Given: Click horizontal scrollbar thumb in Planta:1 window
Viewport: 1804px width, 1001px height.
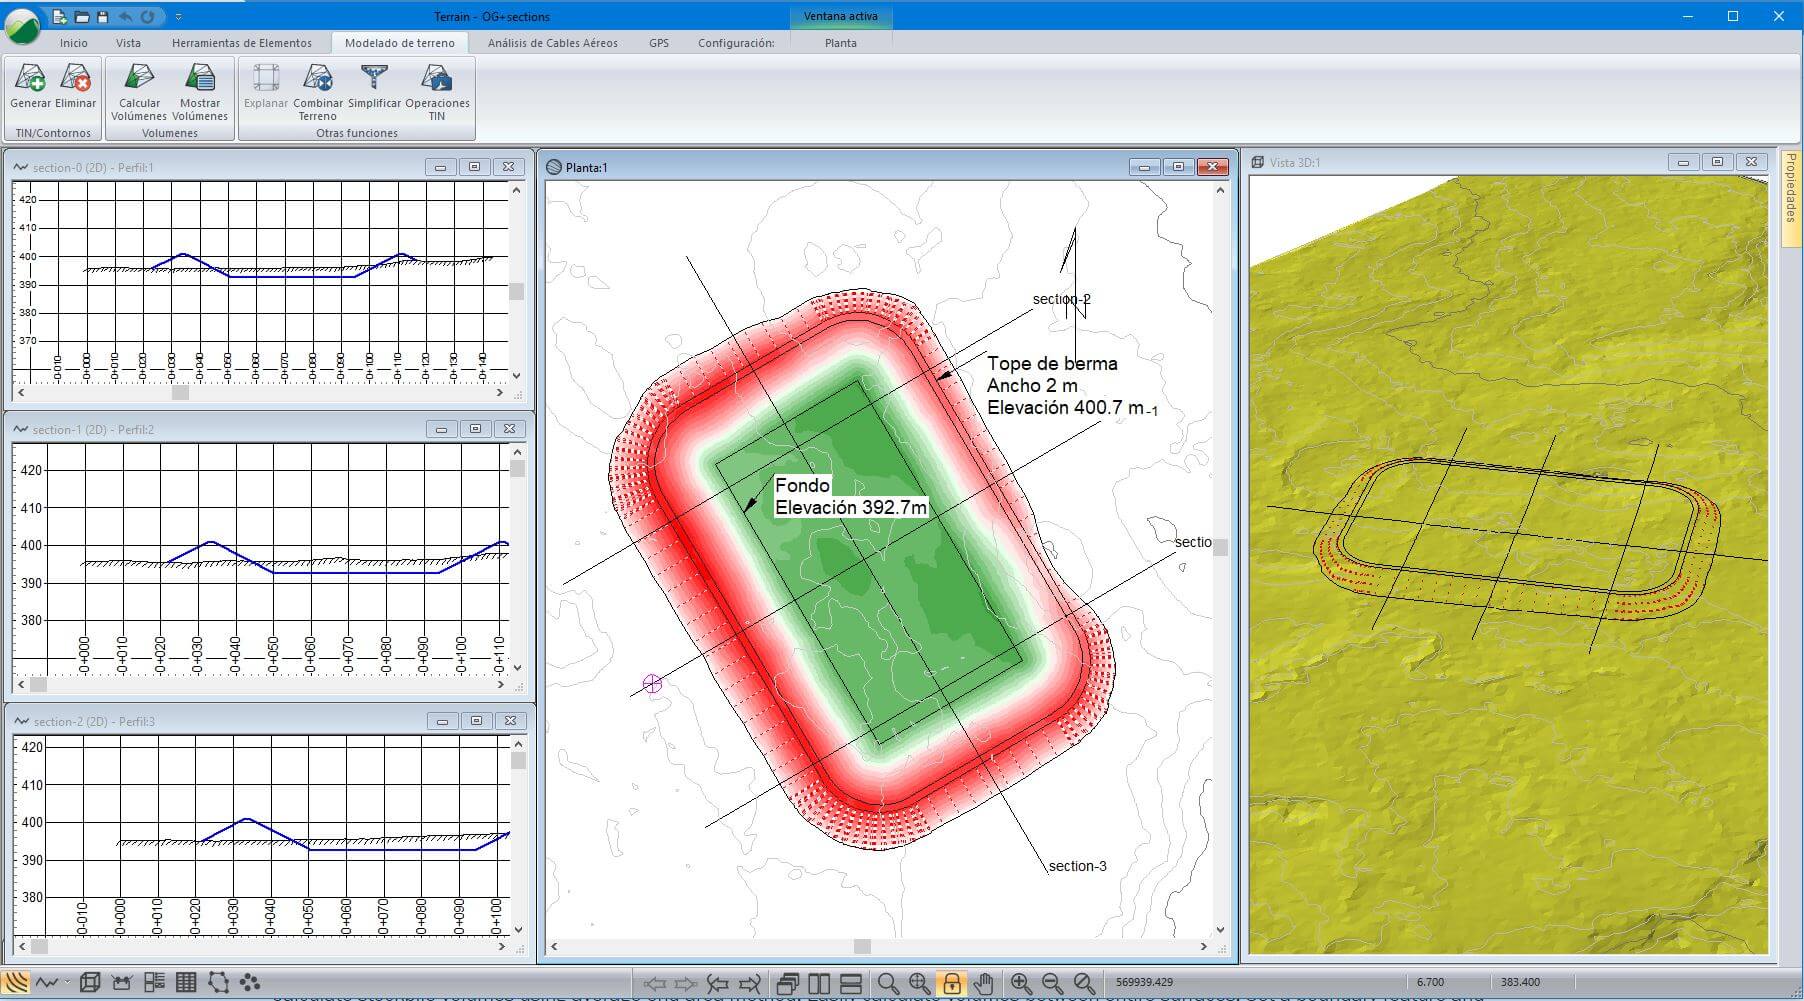Looking at the screenshot, I should click(862, 946).
